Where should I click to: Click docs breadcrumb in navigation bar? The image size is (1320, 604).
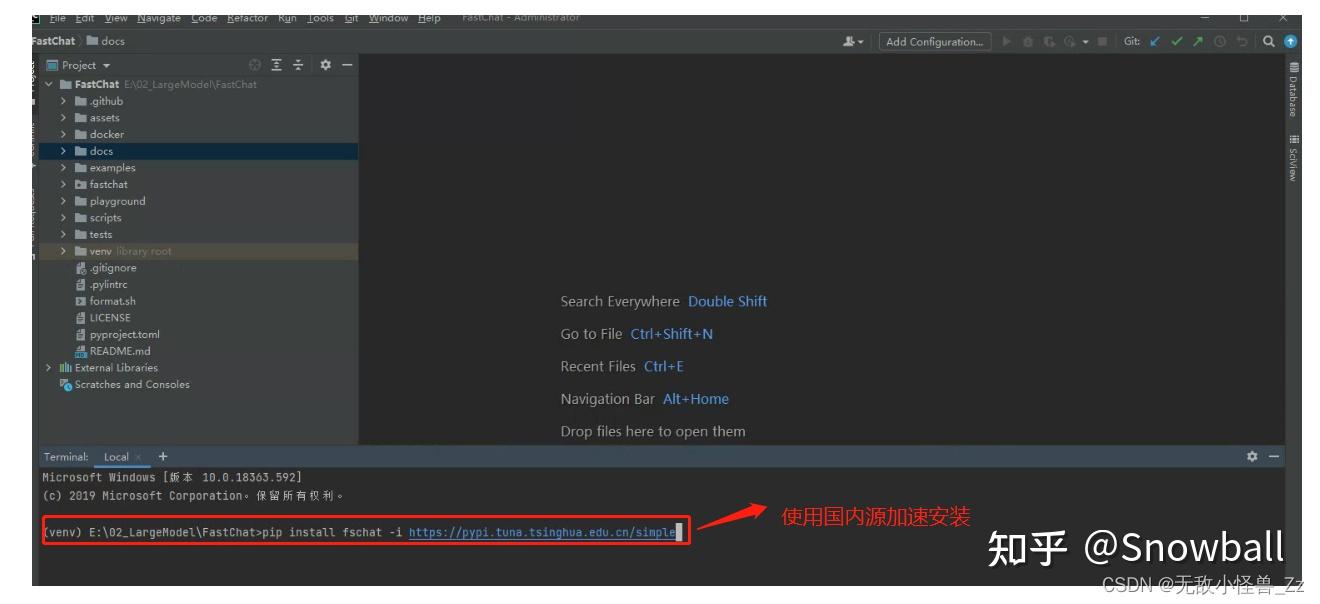pos(107,41)
